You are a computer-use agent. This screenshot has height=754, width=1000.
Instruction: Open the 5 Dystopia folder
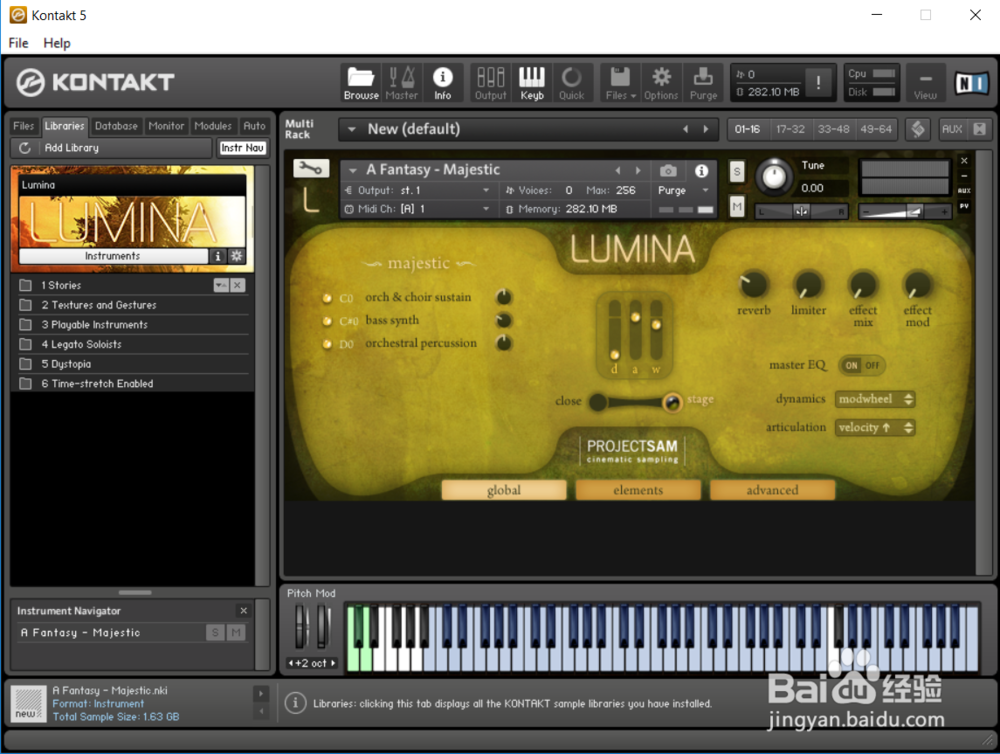point(133,364)
